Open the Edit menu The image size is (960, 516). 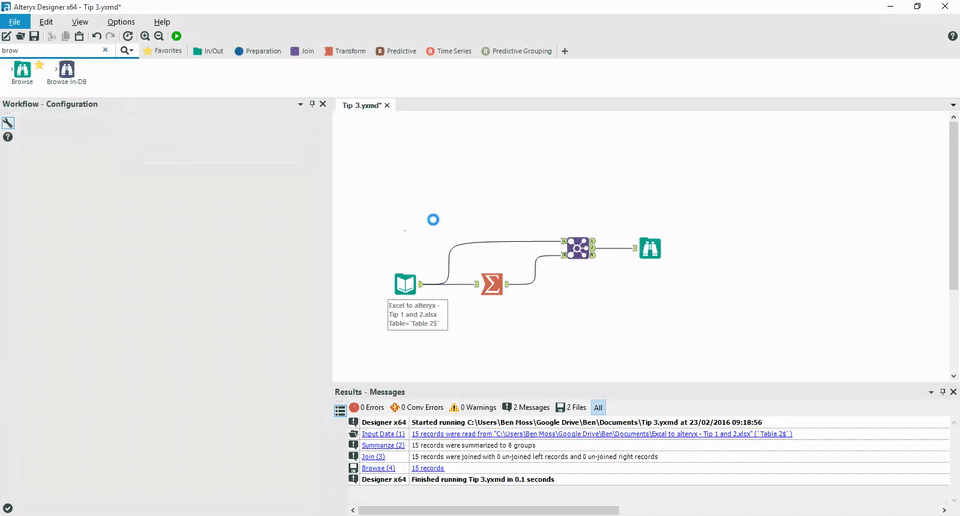tap(46, 22)
